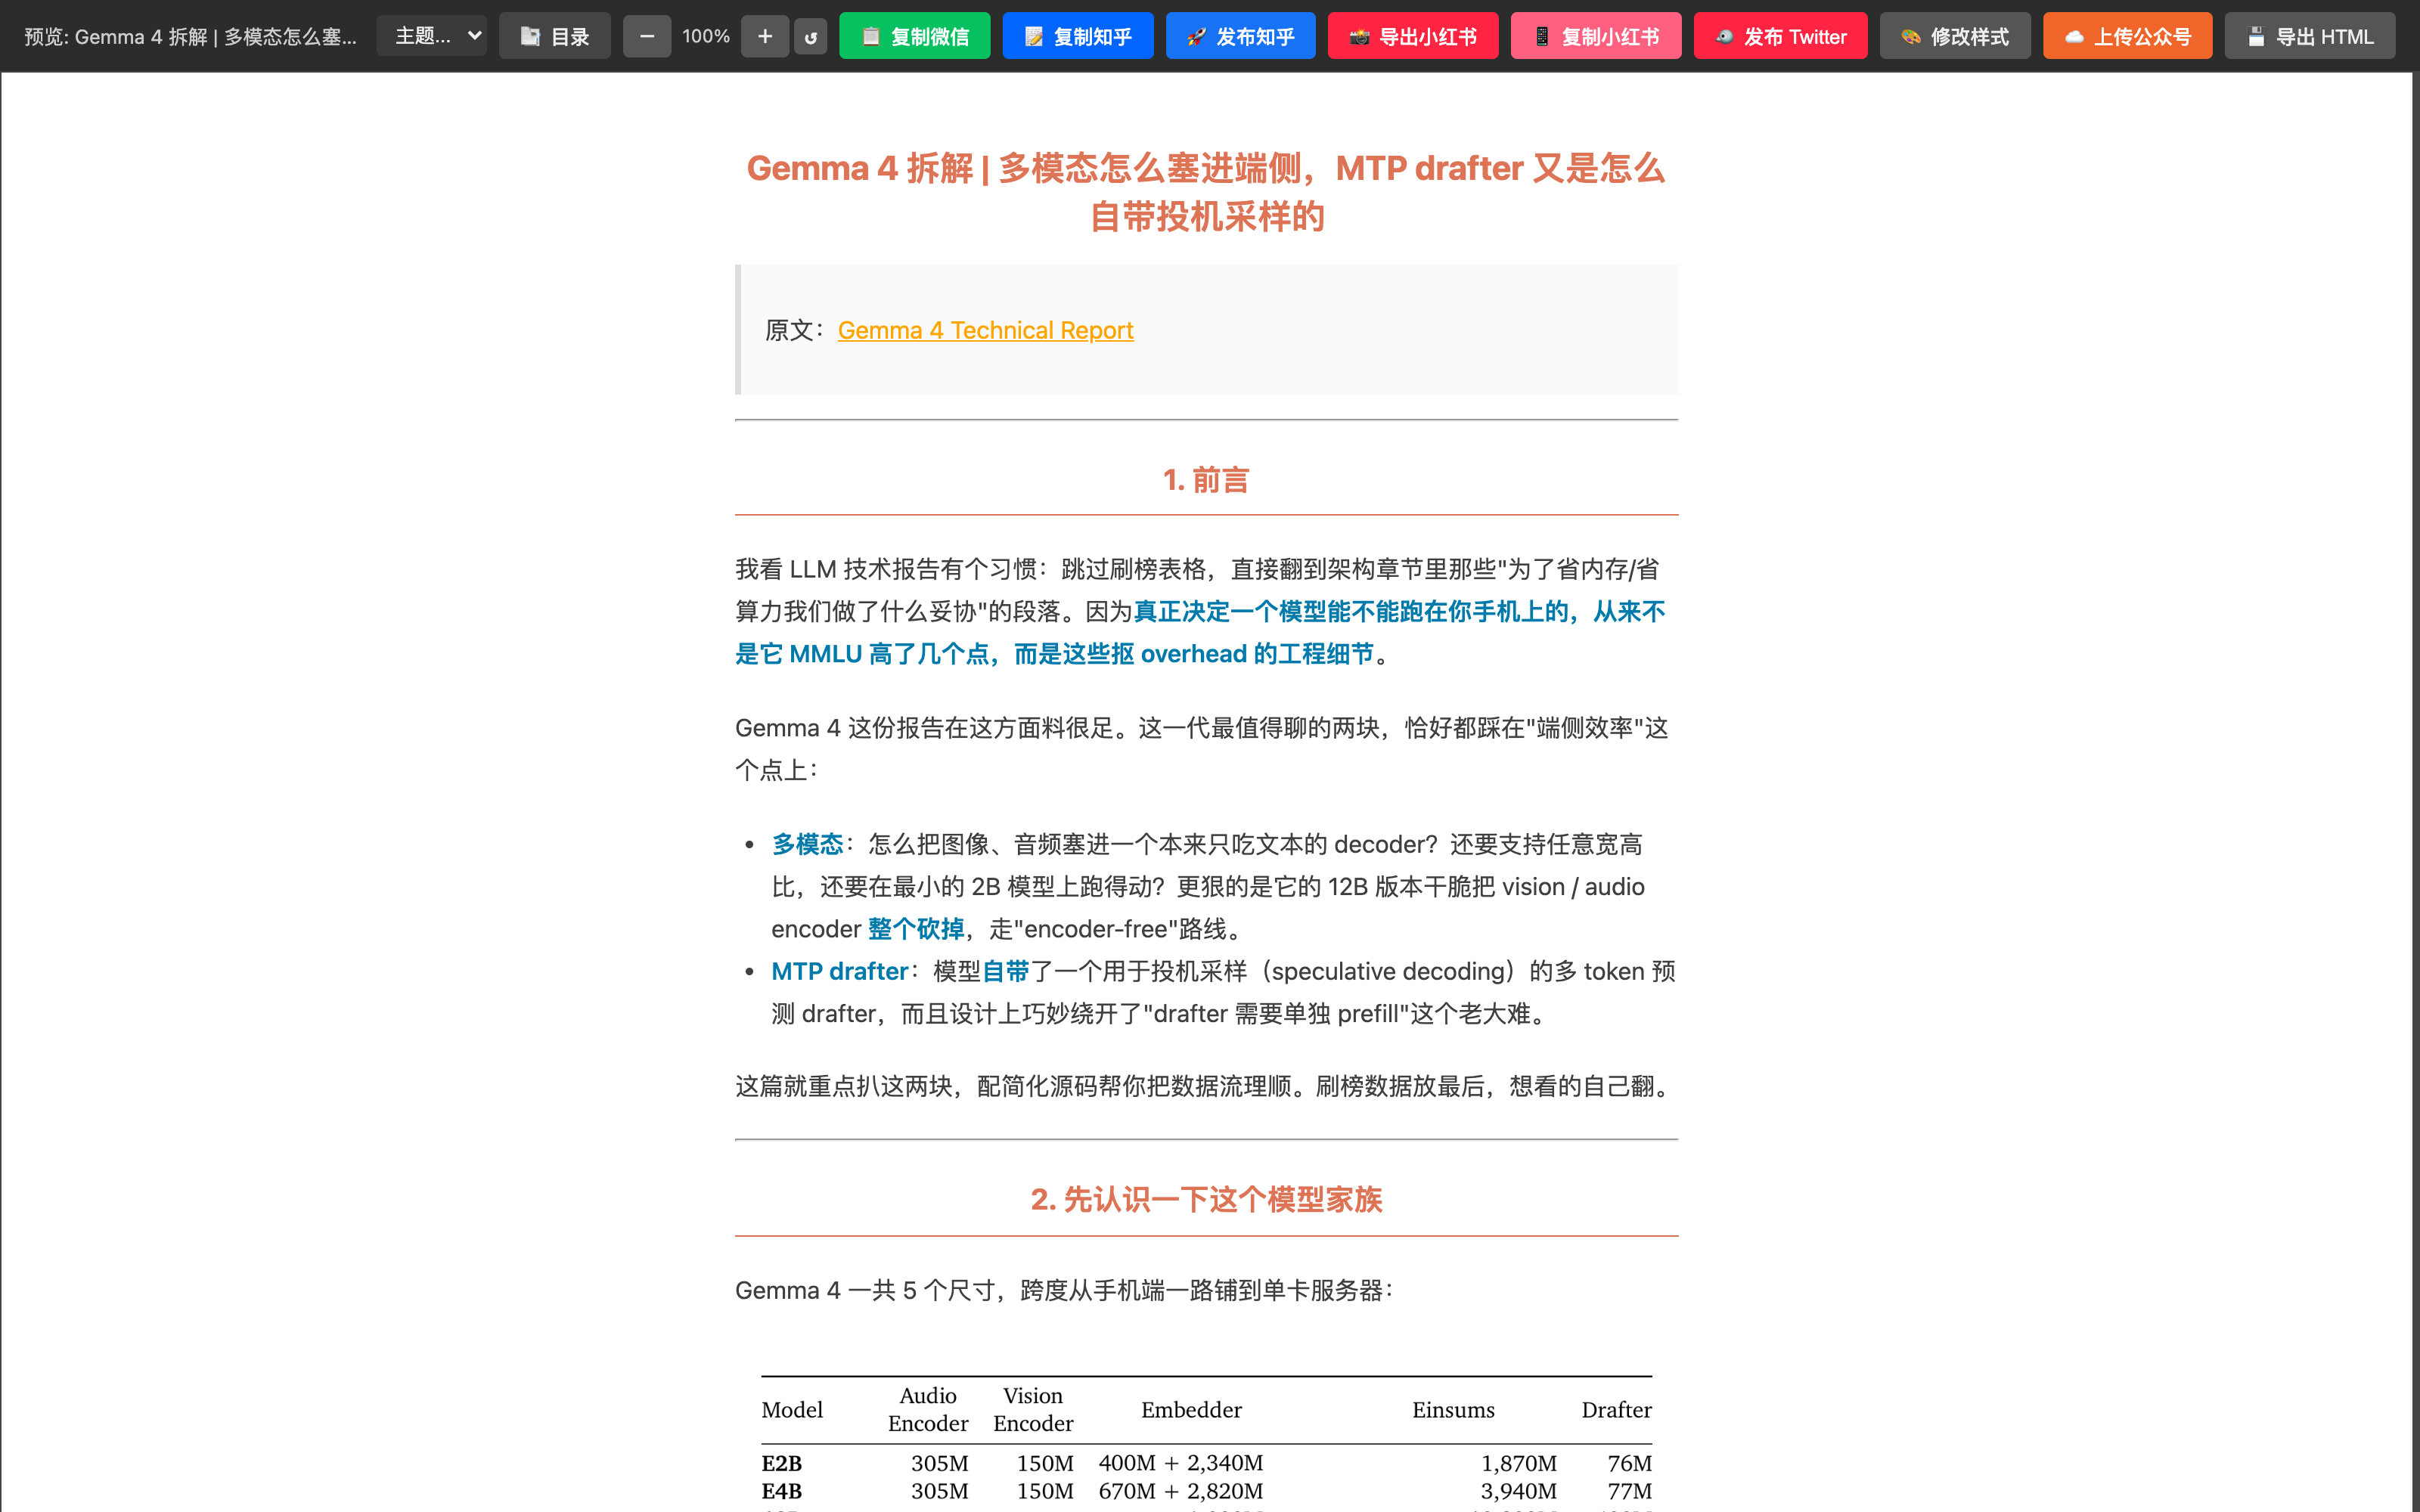Open 修改样式 style editor
This screenshot has width=2420, height=1512.
pyautogui.click(x=1955, y=36)
